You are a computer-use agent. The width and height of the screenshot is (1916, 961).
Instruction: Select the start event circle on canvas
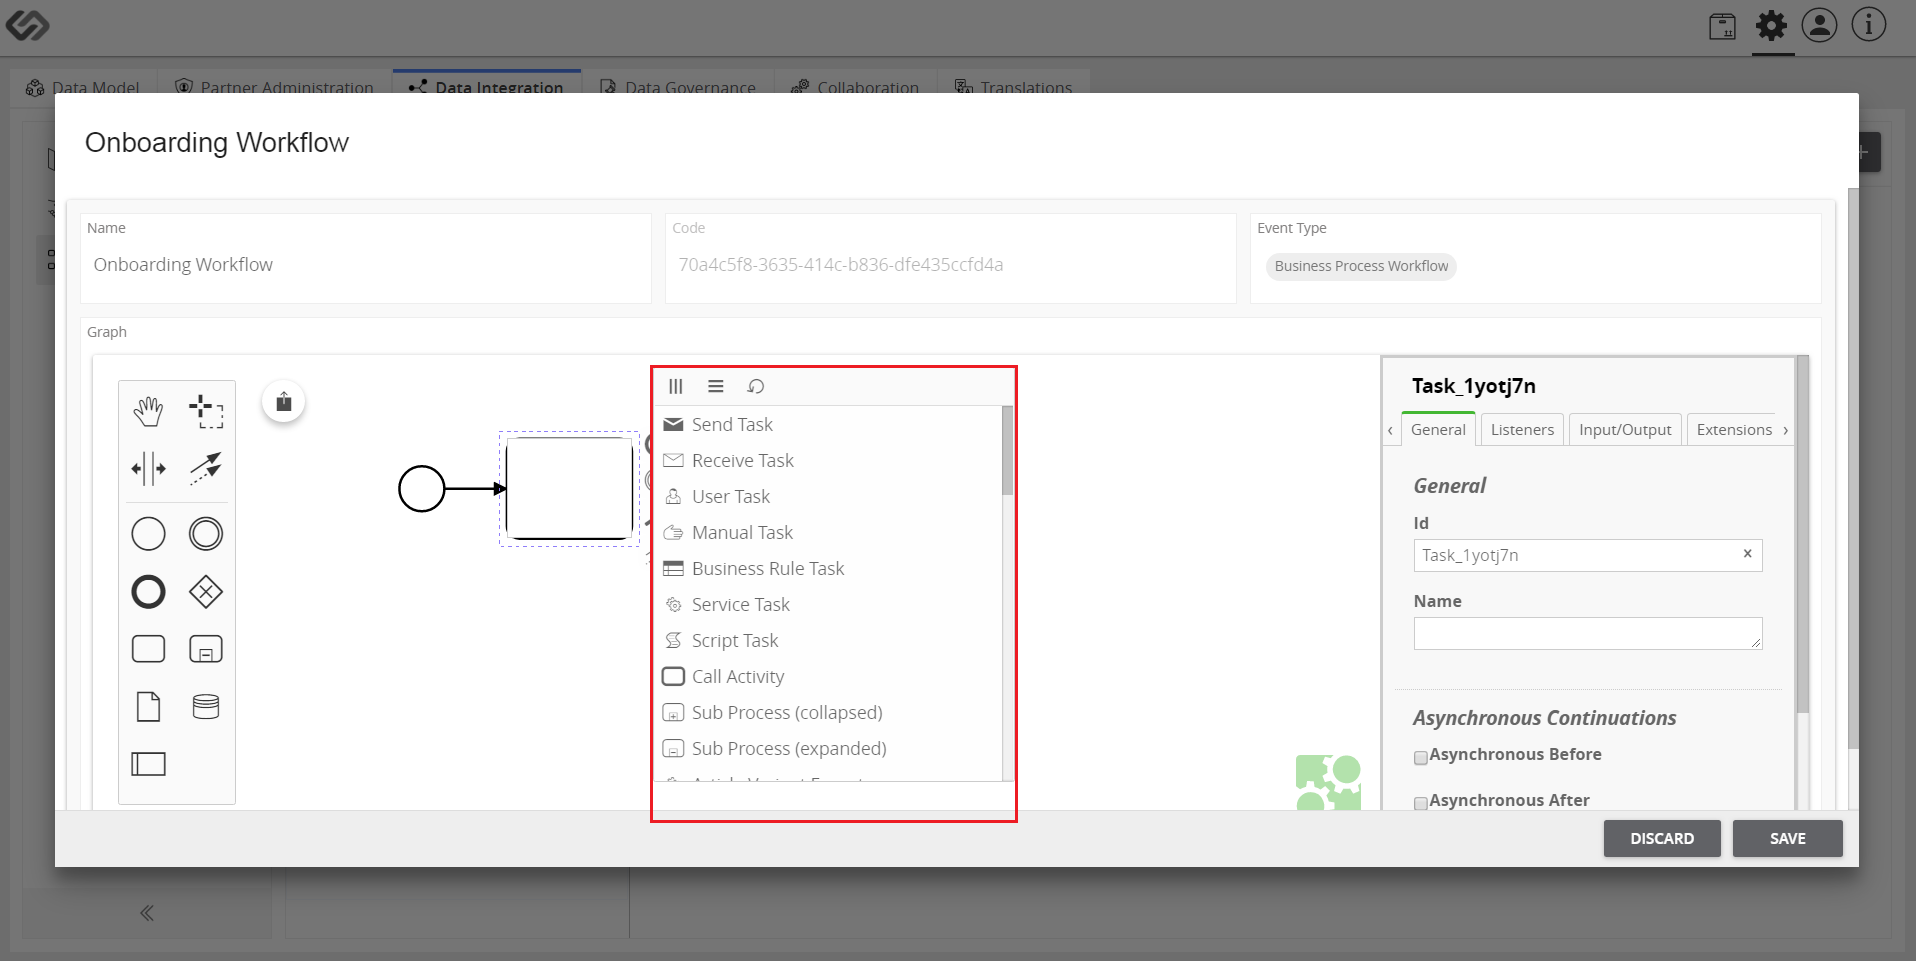[422, 489]
